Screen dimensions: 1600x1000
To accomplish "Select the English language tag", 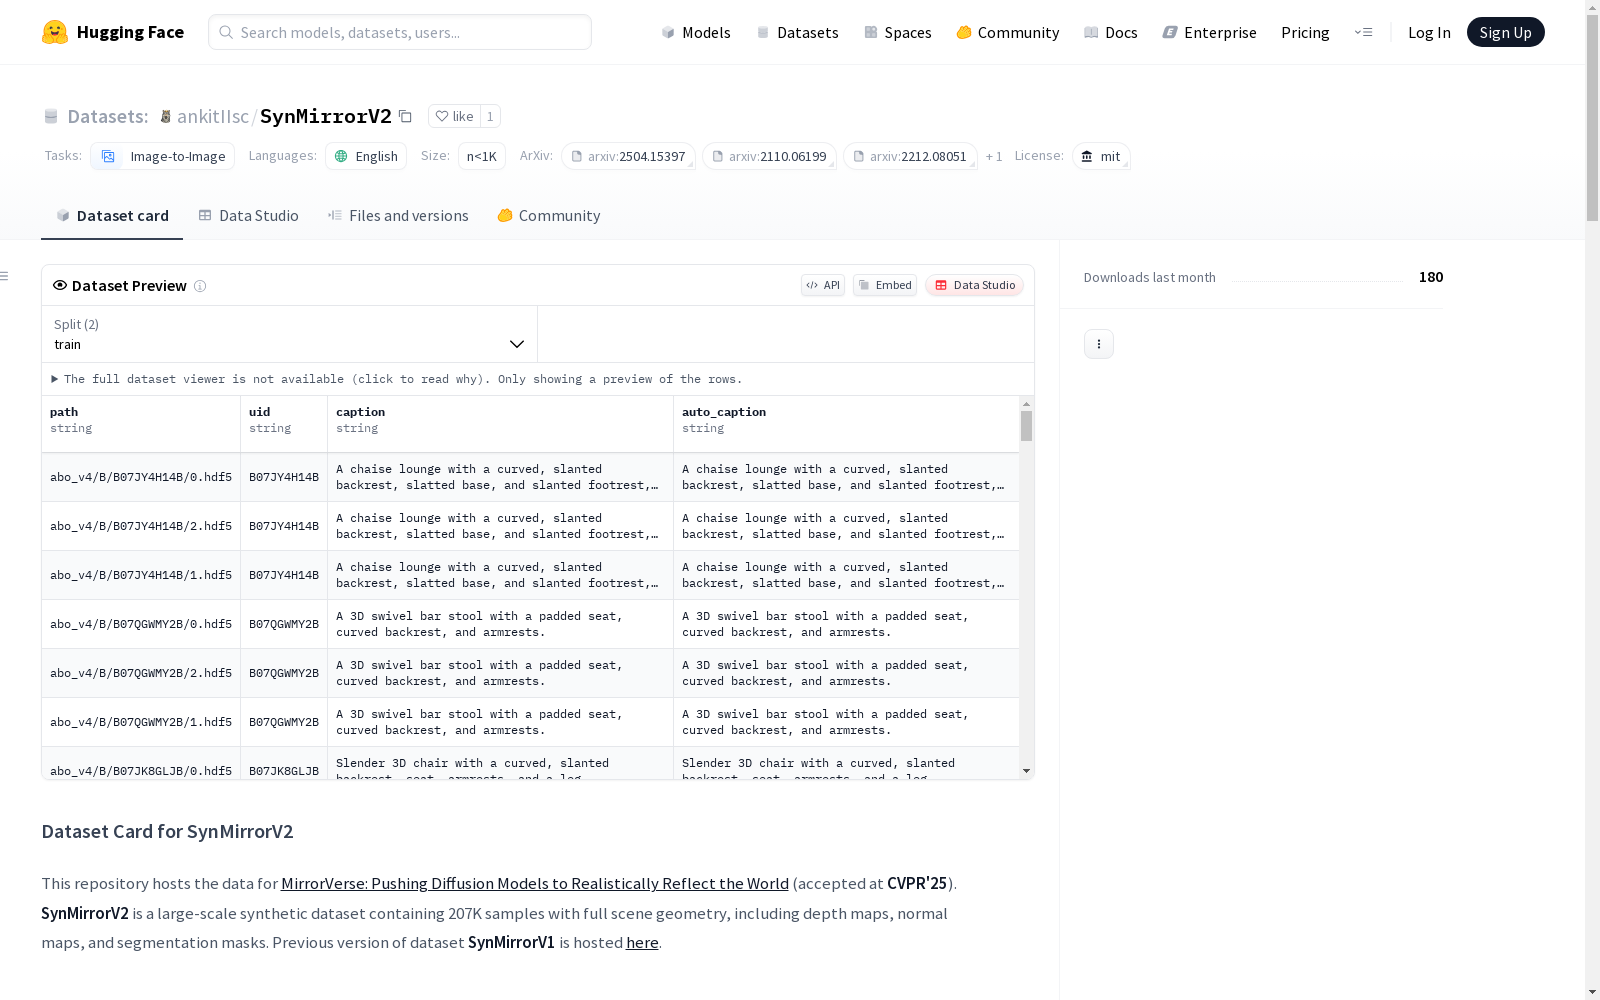I will click(366, 156).
